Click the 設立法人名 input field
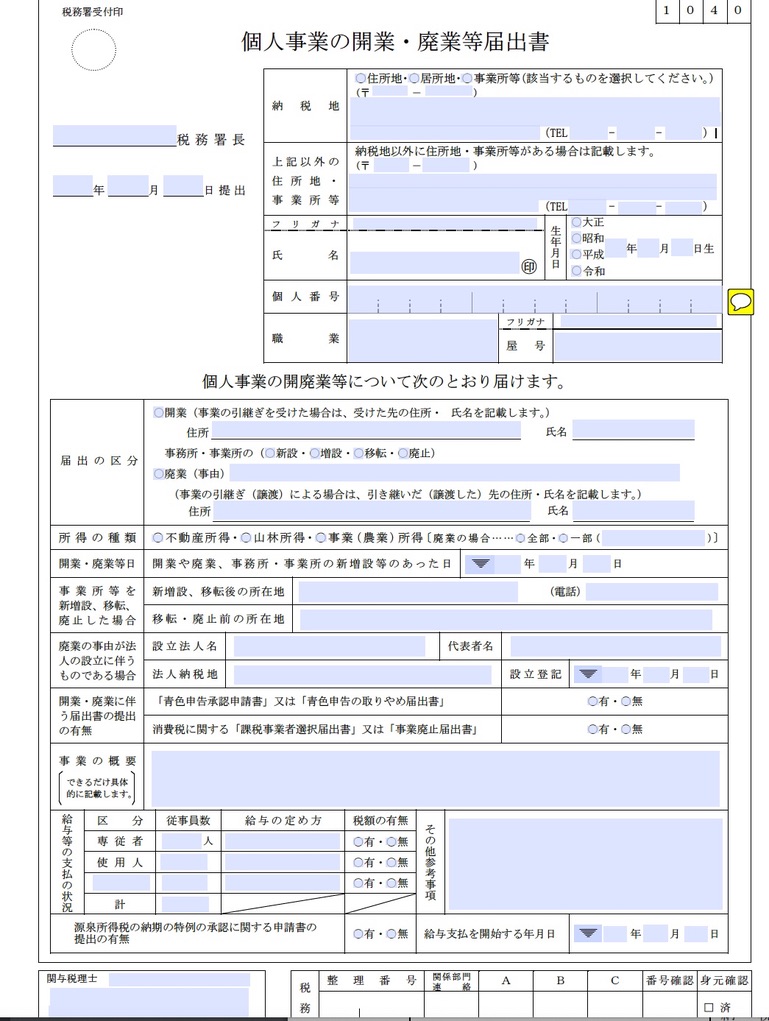769x1021 pixels. click(329, 647)
